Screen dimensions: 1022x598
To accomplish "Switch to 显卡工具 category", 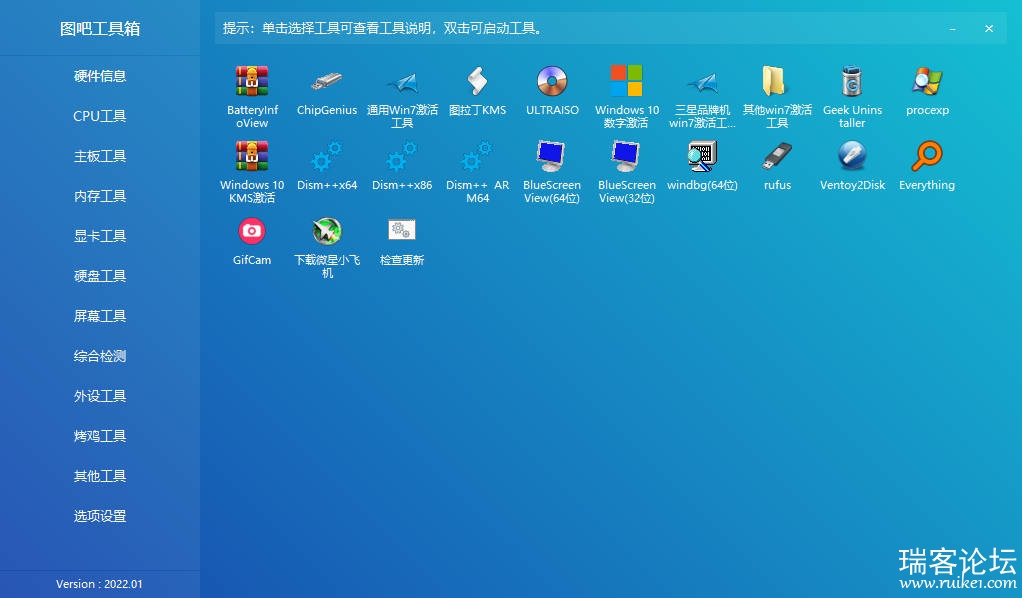I will [100, 236].
